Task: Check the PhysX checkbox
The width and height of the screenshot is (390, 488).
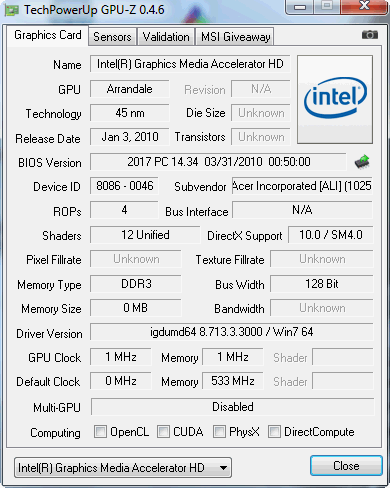Action: 219,432
